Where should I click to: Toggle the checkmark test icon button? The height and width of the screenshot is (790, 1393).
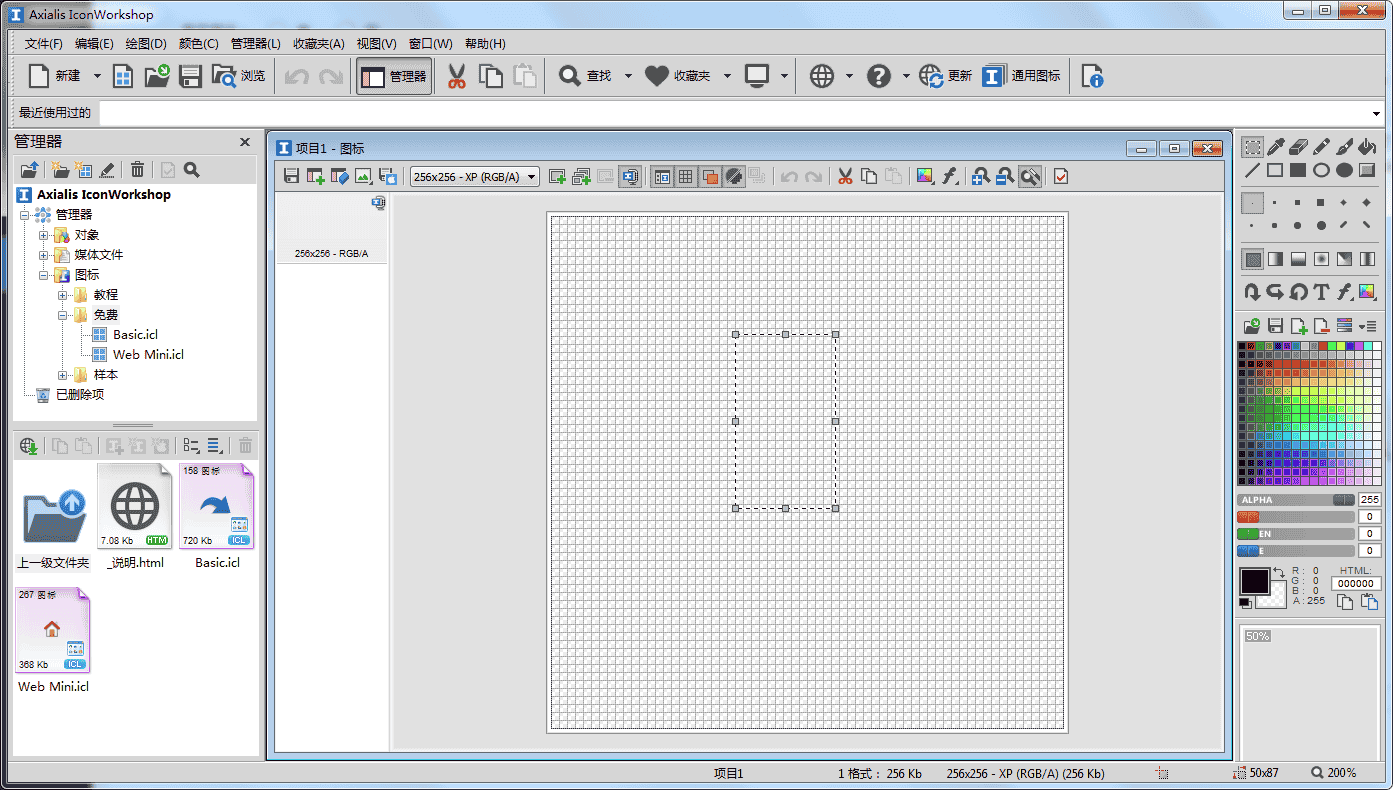pos(1061,177)
